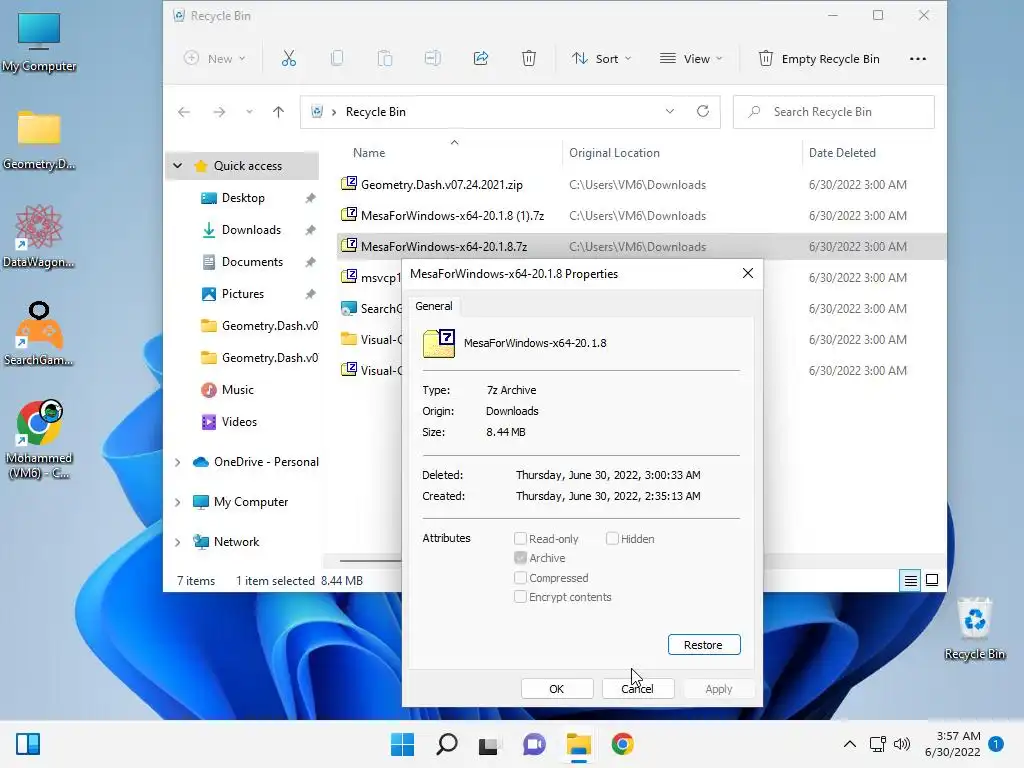Open the recent locations dropdown arrow

[x=249, y=112]
